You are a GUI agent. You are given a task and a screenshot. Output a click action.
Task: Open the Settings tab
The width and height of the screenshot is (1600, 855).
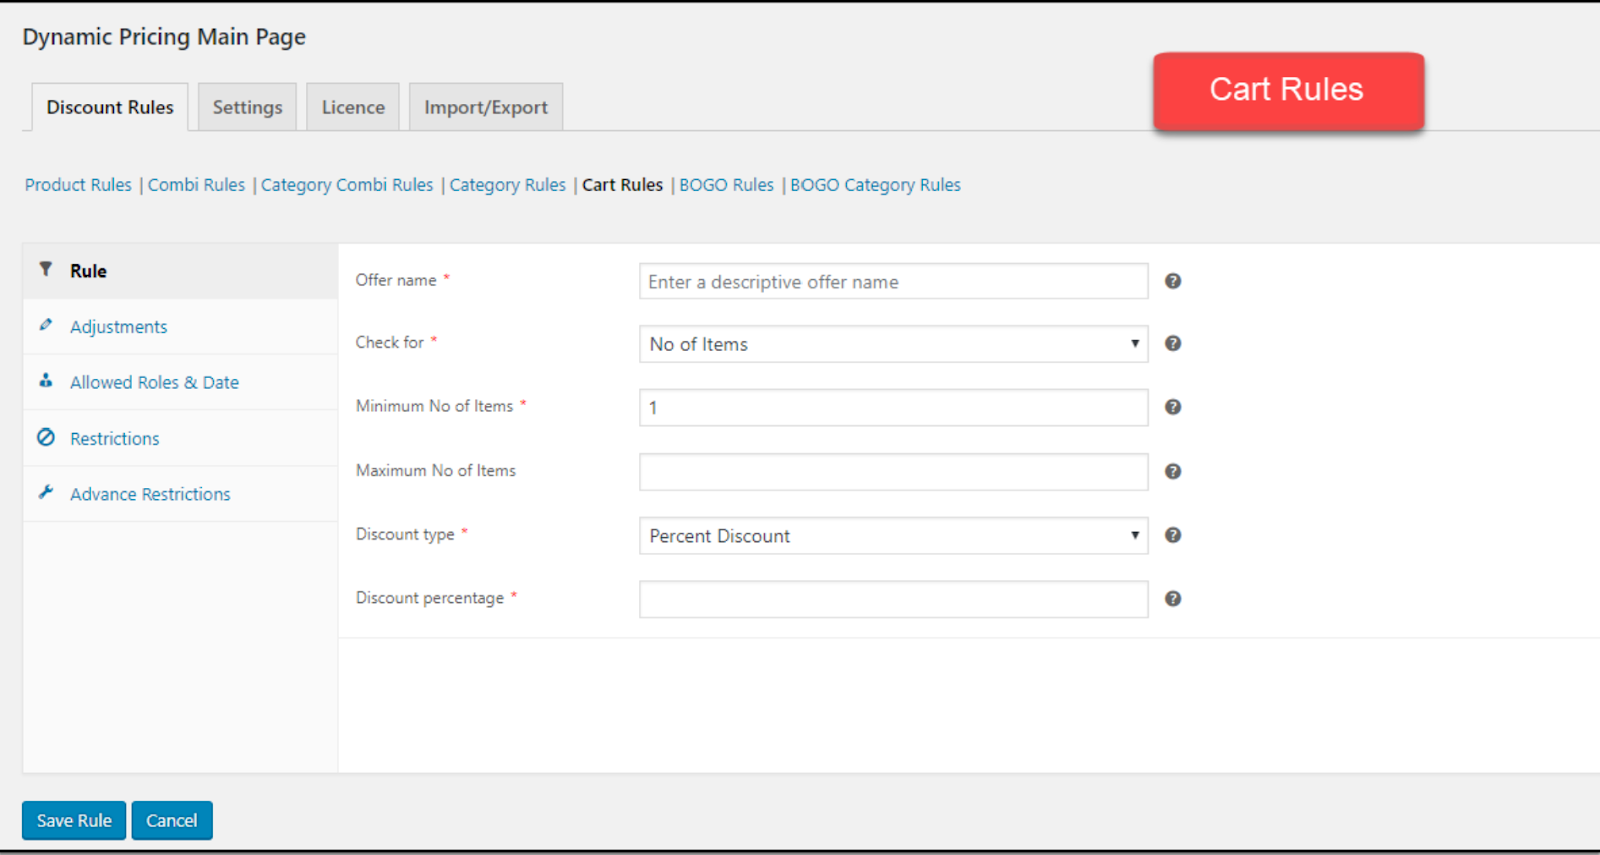pyautogui.click(x=247, y=107)
